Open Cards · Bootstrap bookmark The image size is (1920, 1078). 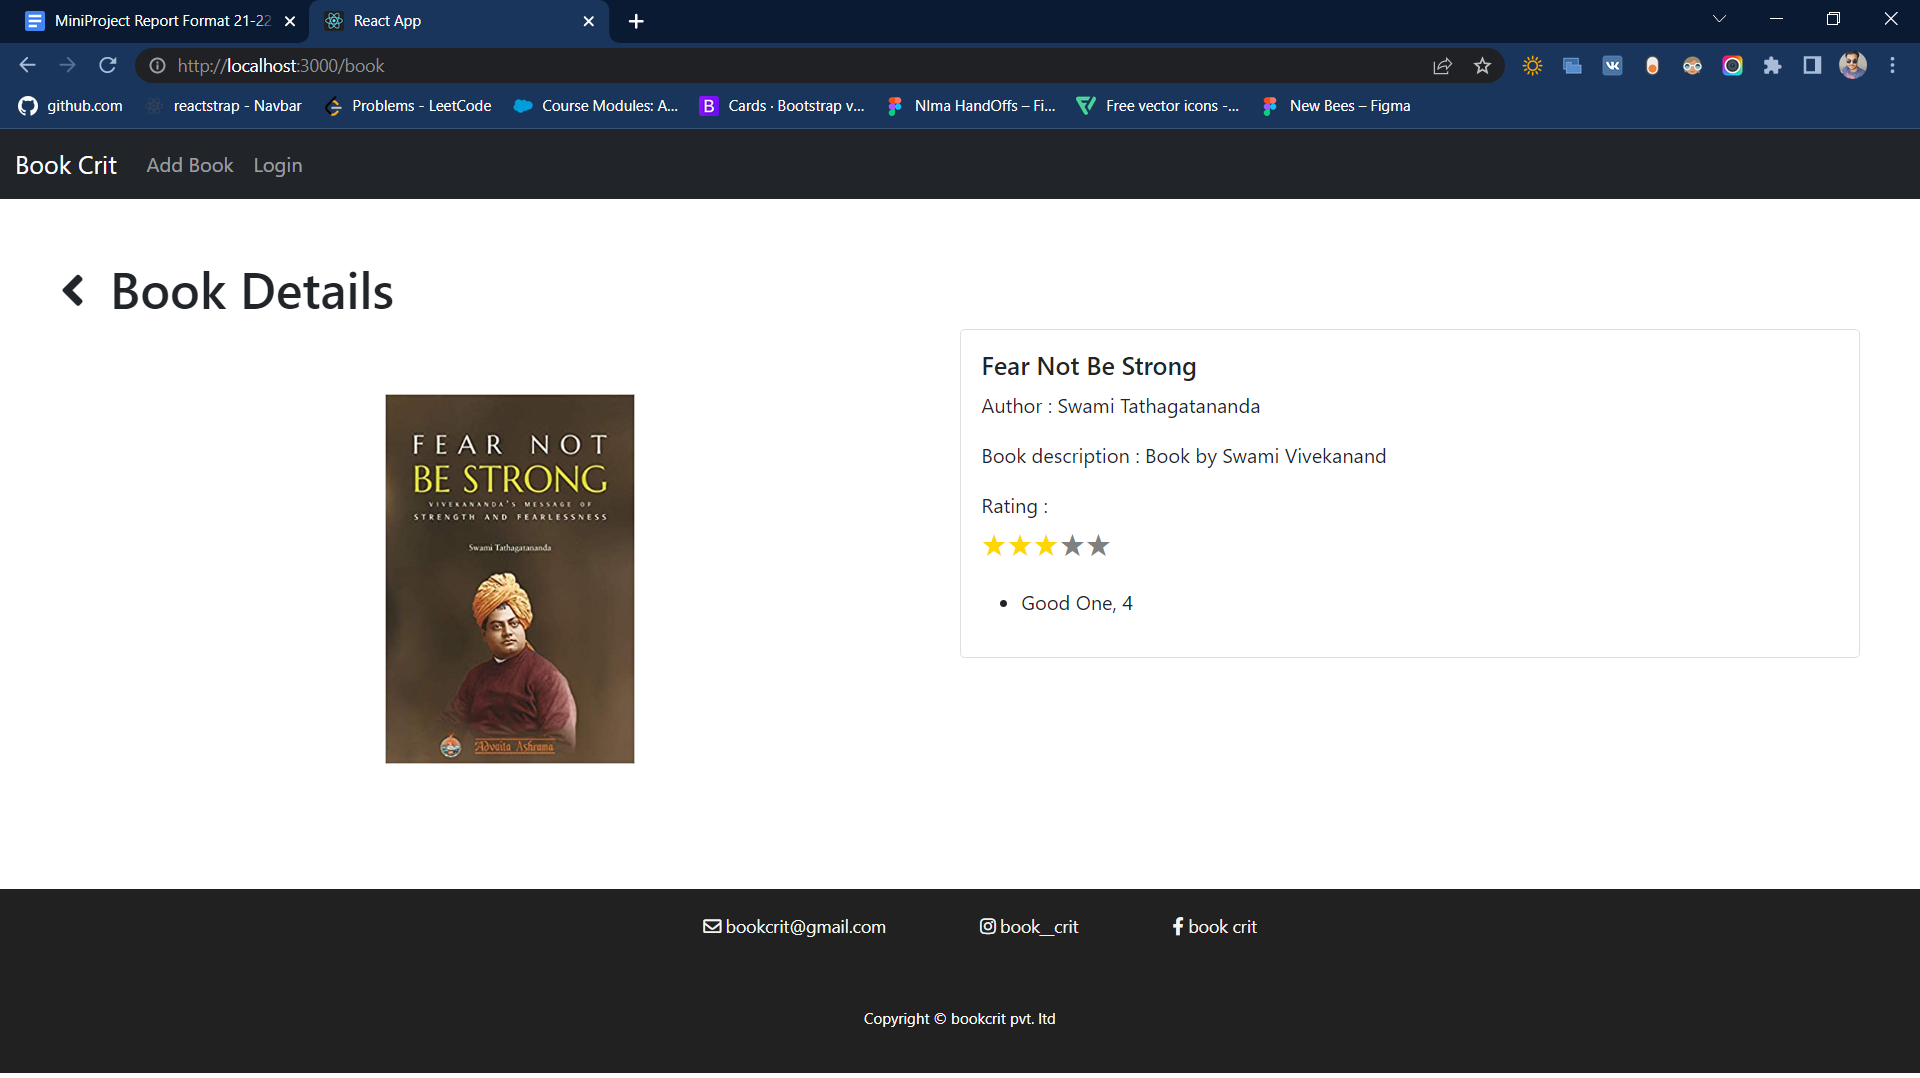(x=782, y=106)
